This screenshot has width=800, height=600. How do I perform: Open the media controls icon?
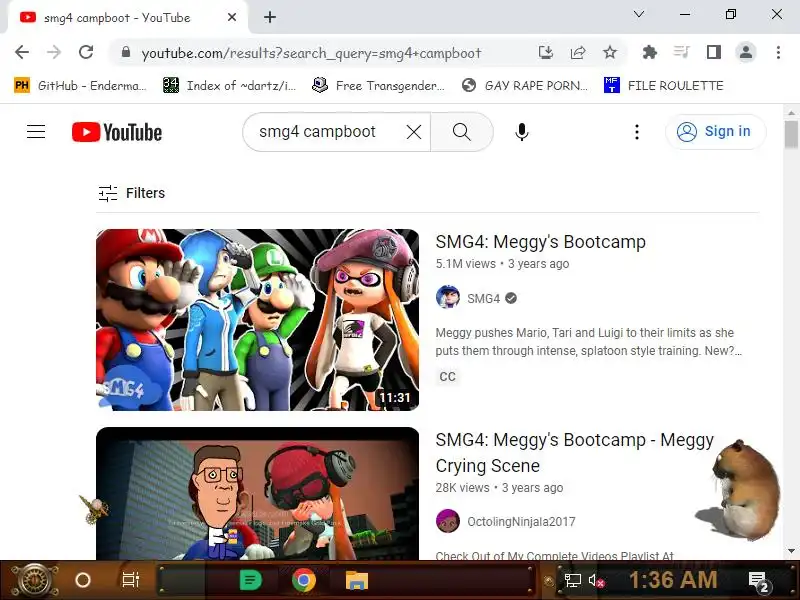point(681,52)
